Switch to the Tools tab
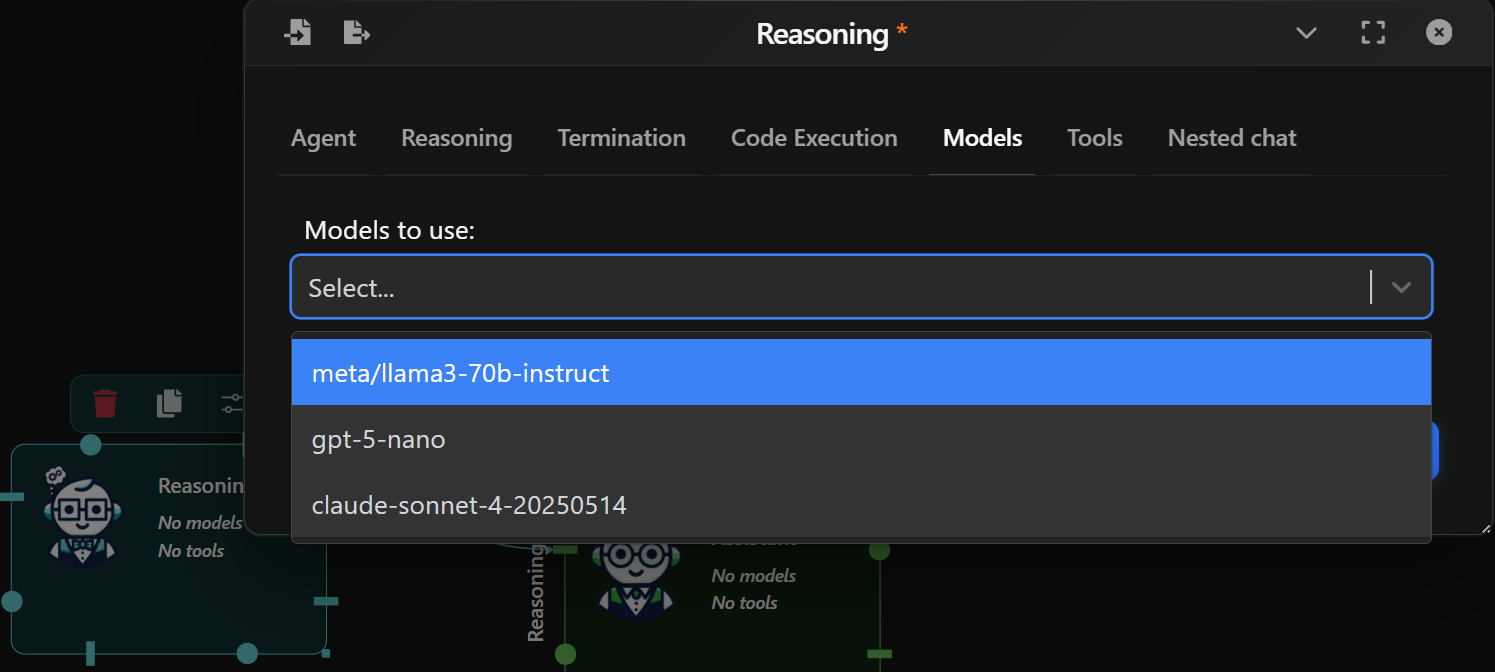 point(1094,138)
